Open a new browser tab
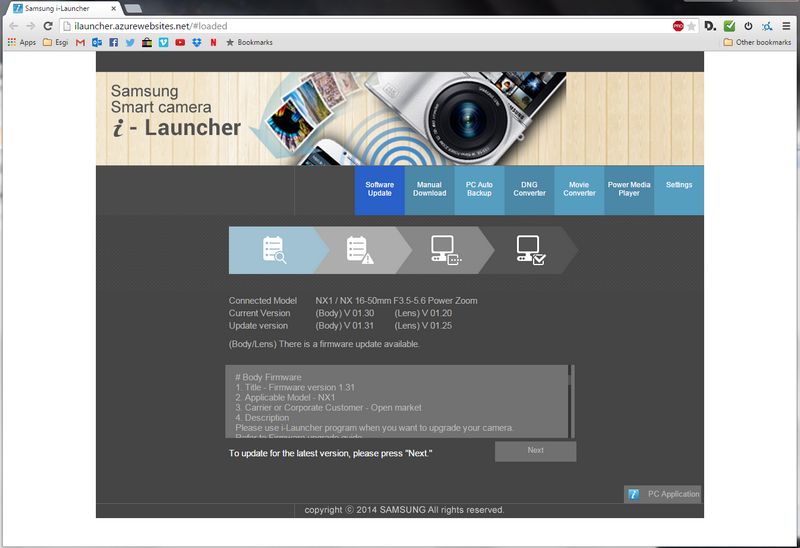800x548 pixels. pos(133,8)
